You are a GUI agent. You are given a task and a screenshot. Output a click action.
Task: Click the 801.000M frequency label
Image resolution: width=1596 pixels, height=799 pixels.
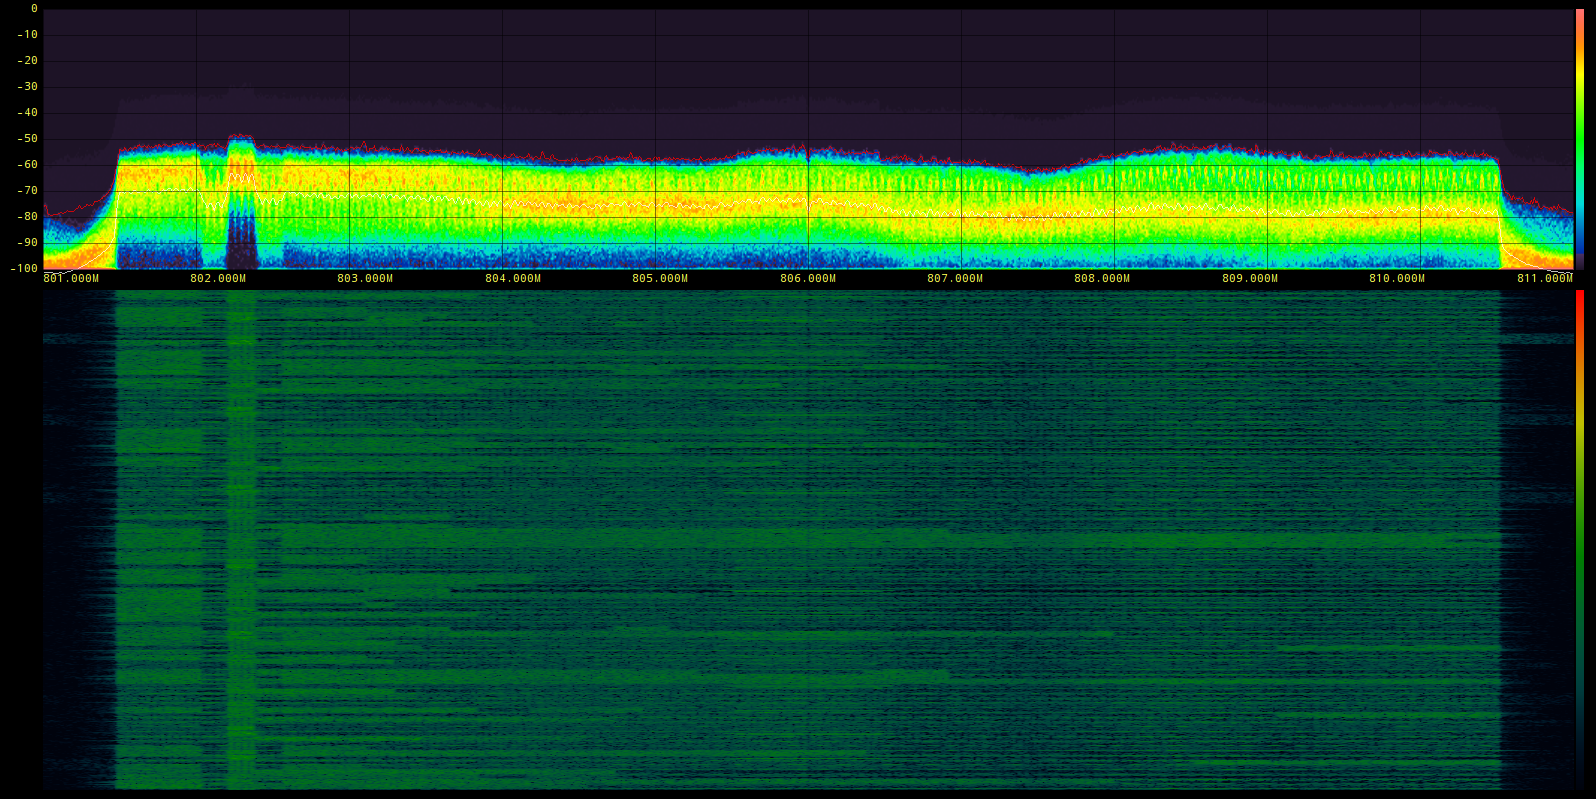[71, 278]
